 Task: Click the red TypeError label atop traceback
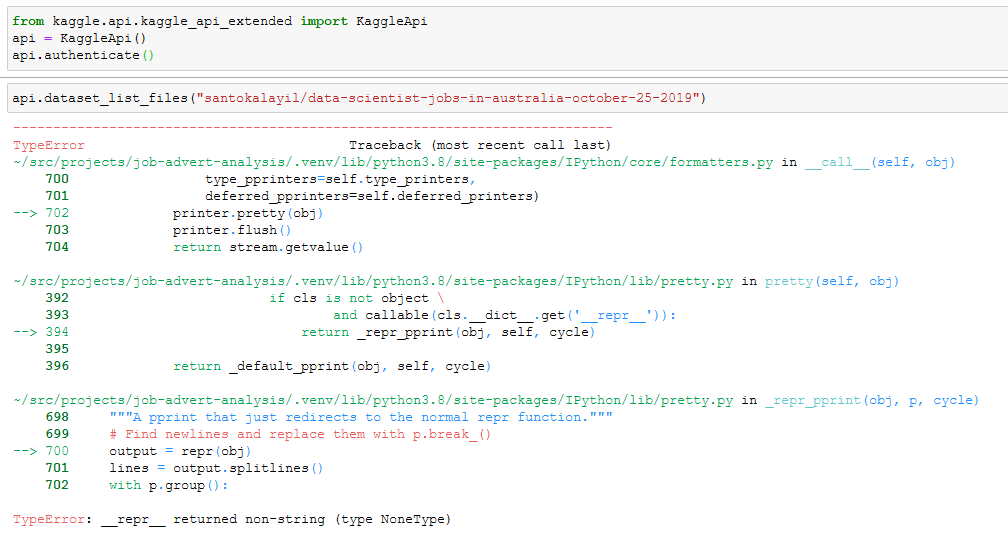click(x=49, y=145)
